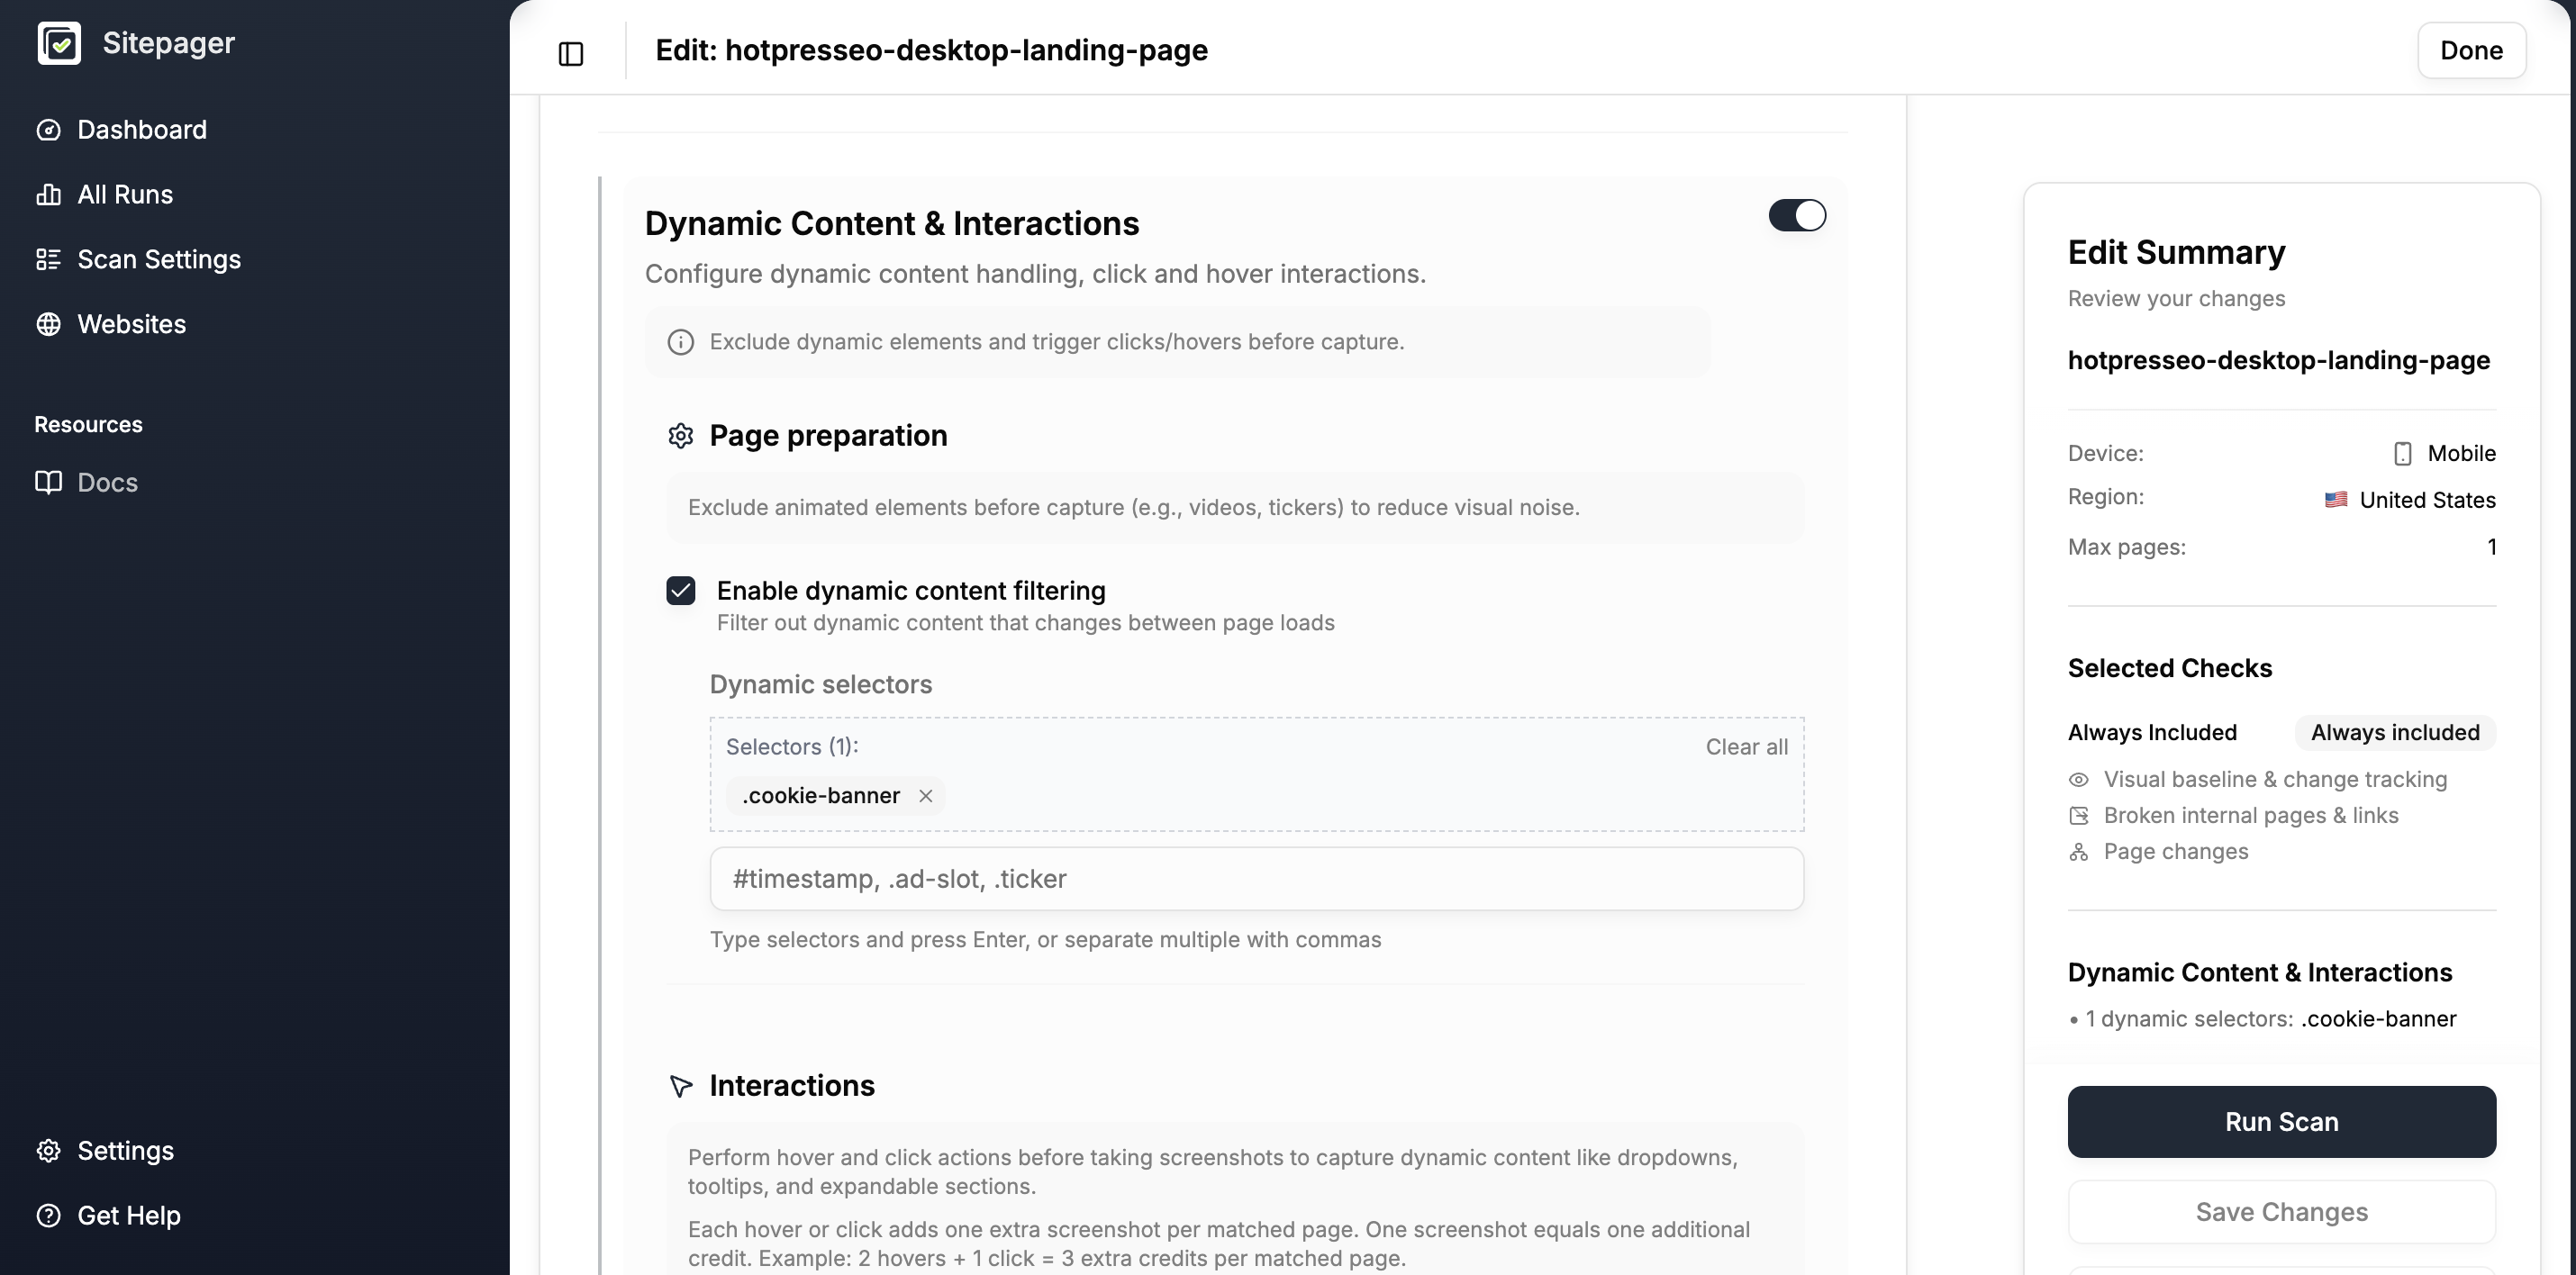Click the Page preparation gear icon

(x=680, y=435)
